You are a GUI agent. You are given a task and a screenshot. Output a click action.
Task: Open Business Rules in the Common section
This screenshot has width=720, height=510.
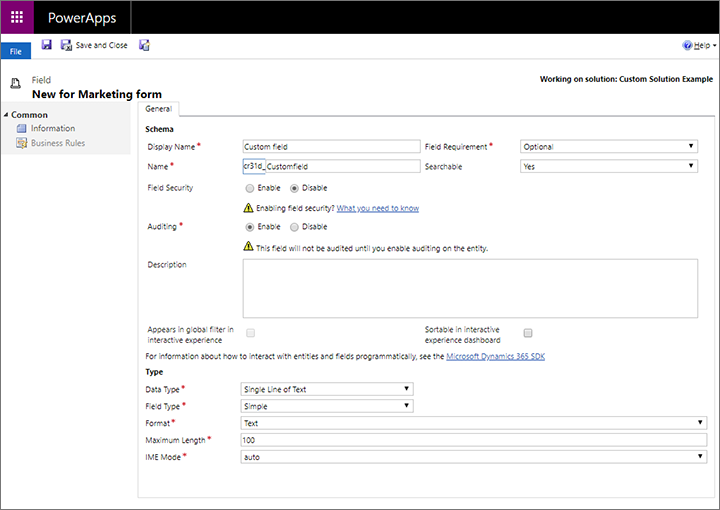(58, 143)
